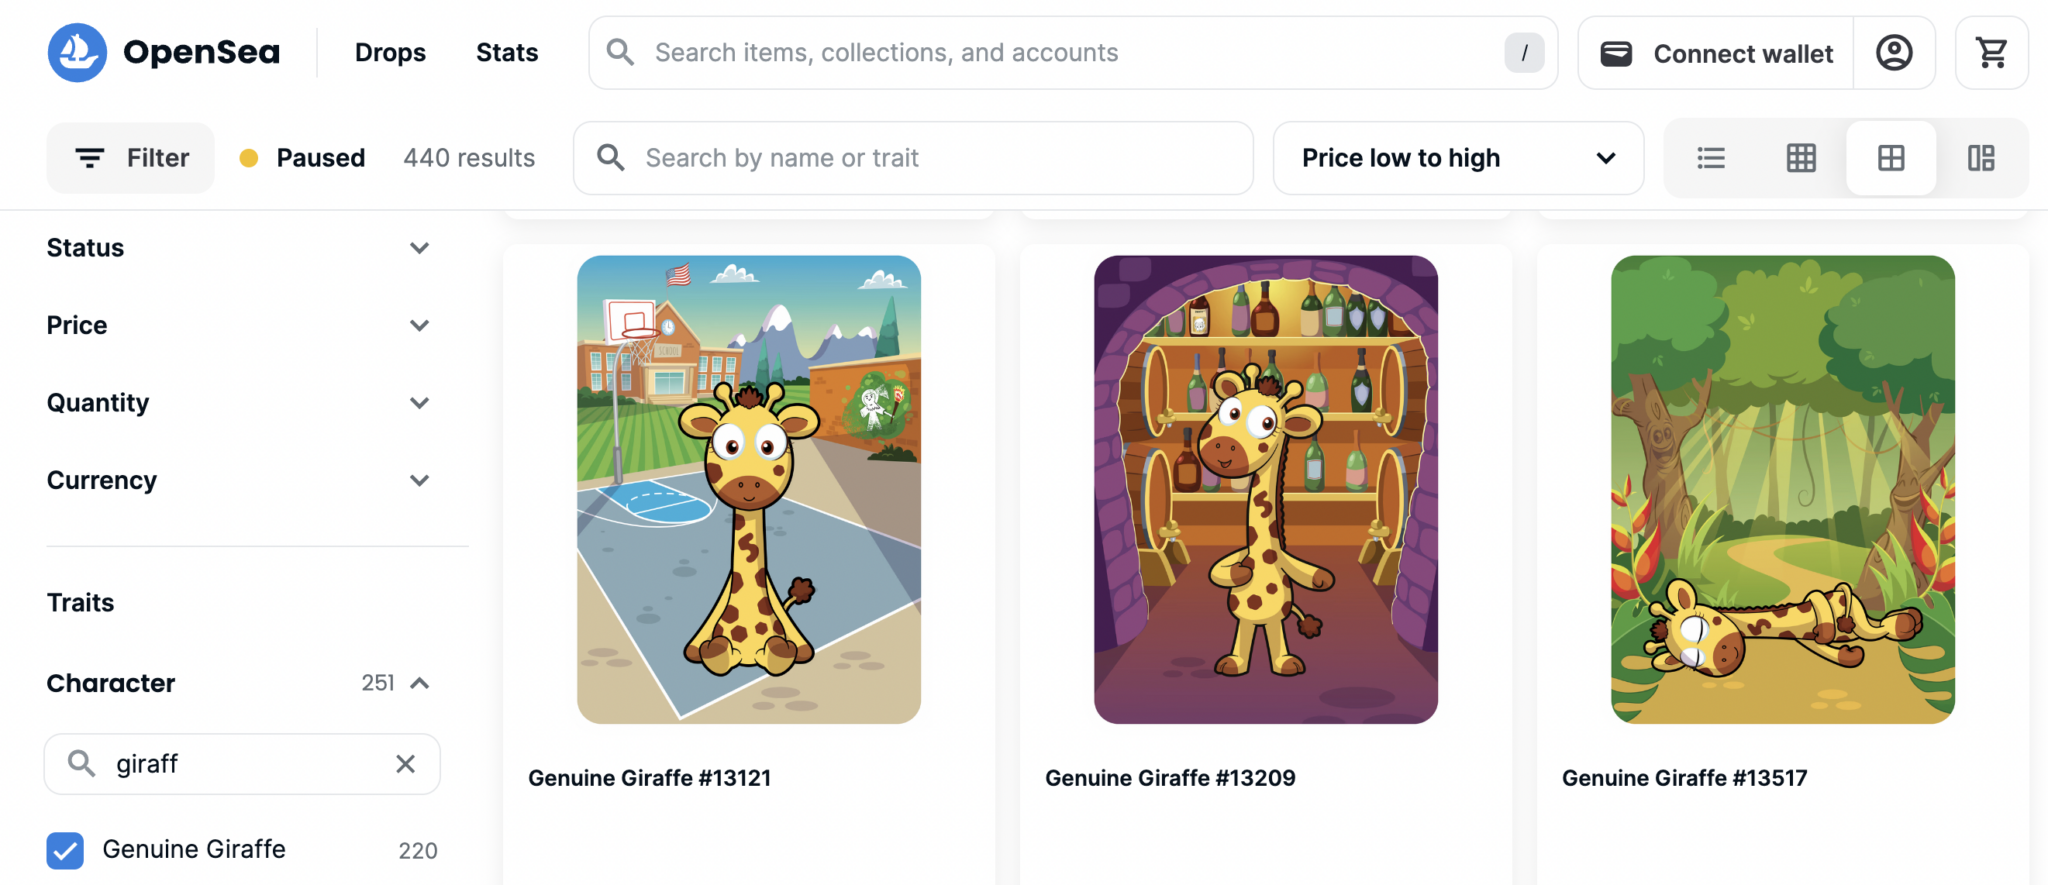Expand the Status filter section

420,247
